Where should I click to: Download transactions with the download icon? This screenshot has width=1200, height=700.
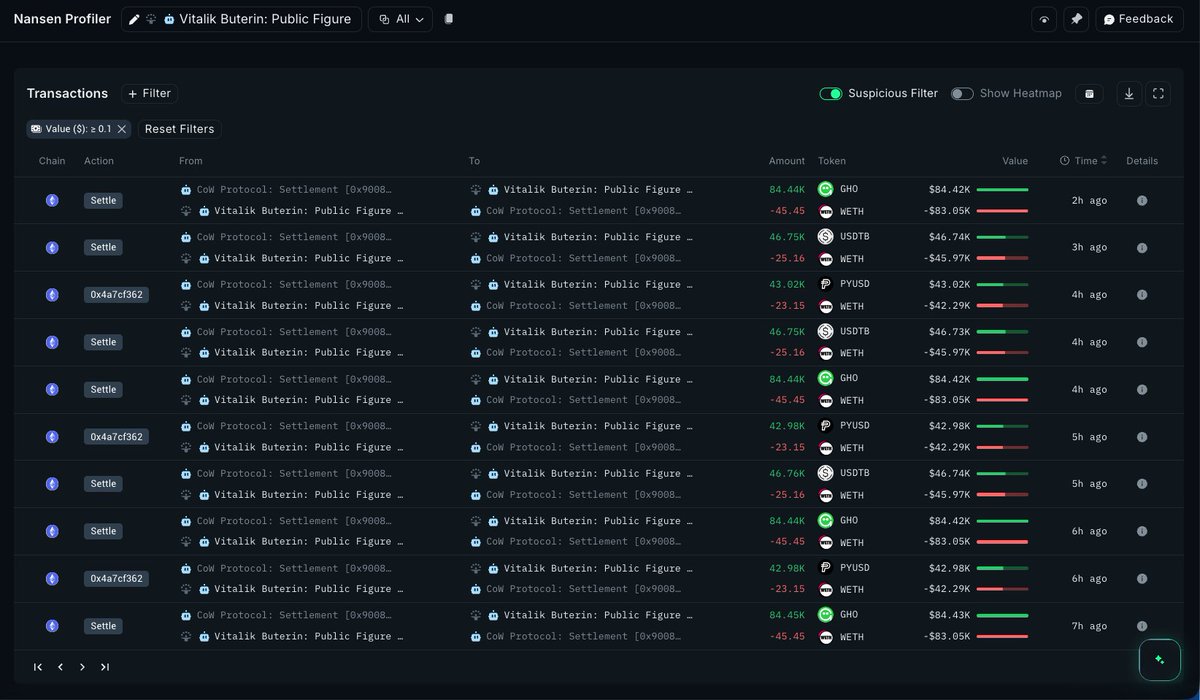click(1129, 93)
